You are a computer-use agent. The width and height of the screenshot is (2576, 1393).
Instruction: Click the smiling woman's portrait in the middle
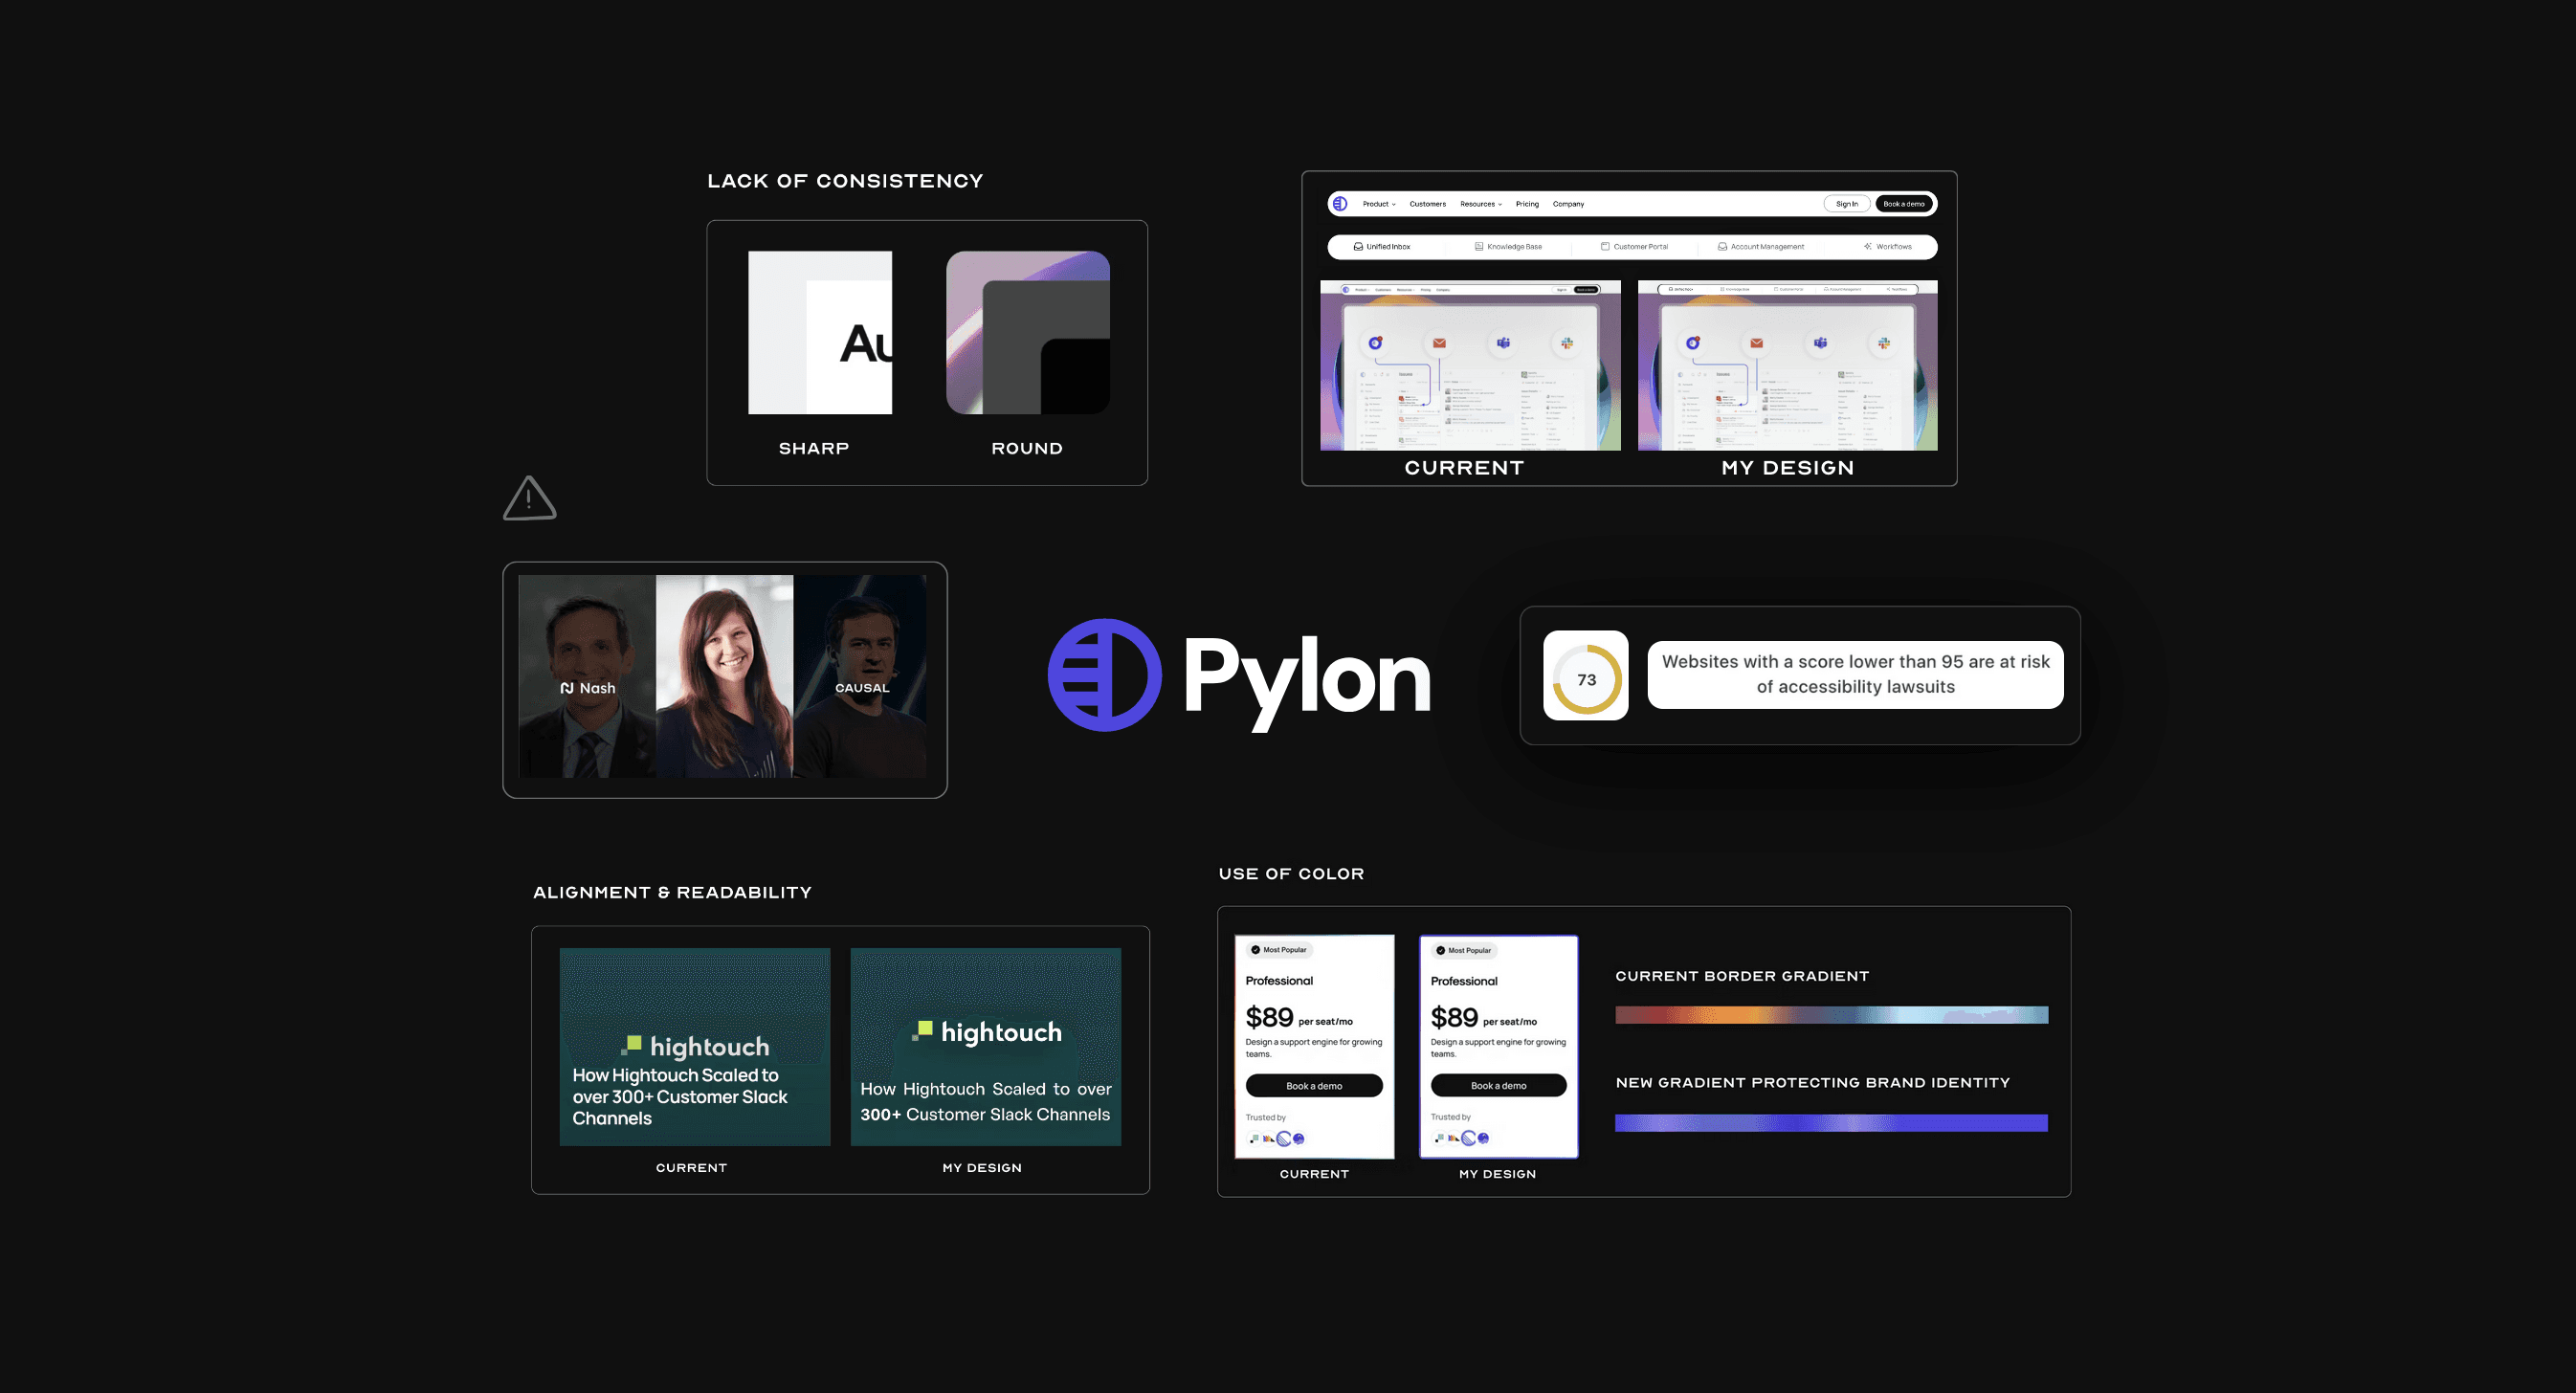pyautogui.click(x=724, y=676)
